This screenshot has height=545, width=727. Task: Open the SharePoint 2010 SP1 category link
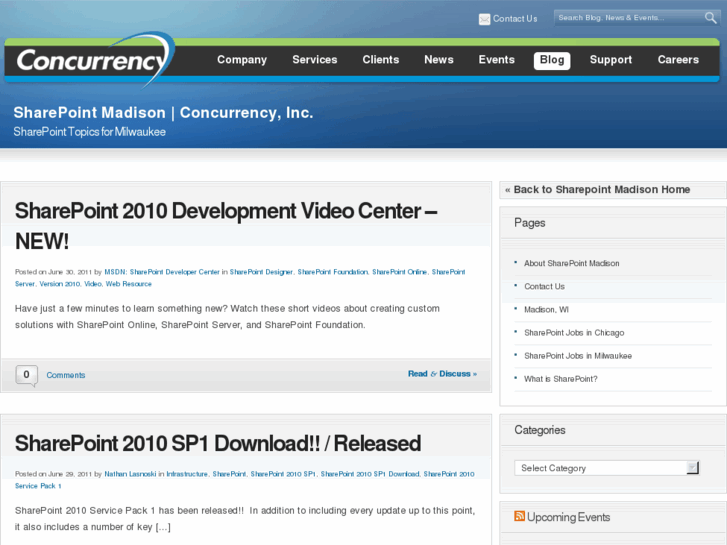tap(283, 474)
